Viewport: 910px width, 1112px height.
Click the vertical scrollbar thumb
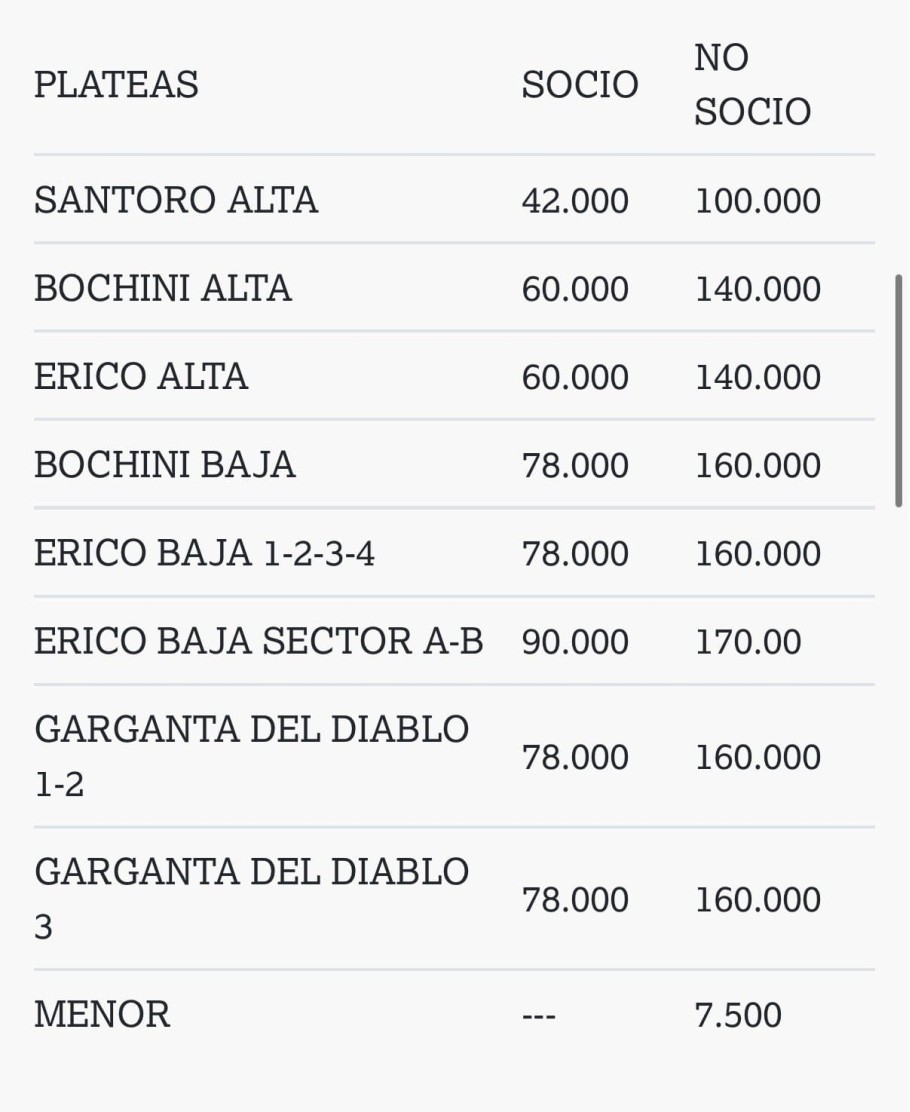coord(900,390)
